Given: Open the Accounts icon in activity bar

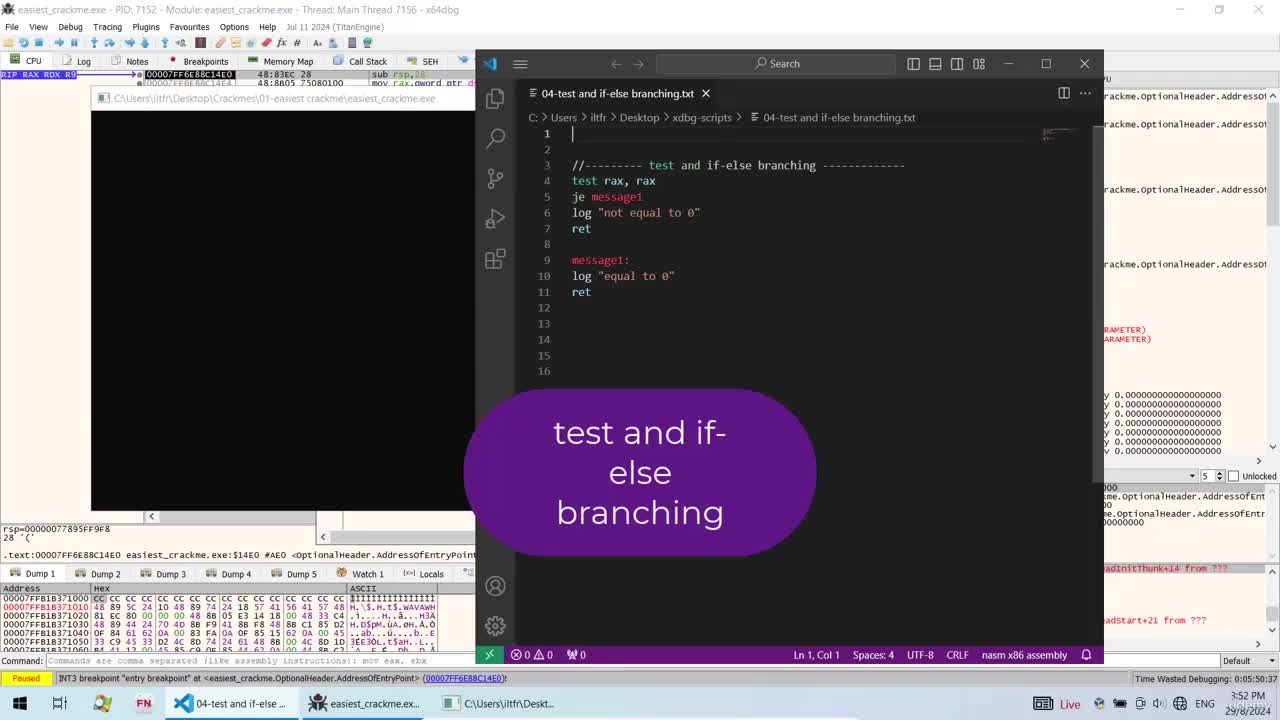Looking at the screenshot, I should pyautogui.click(x=495, y=586).
